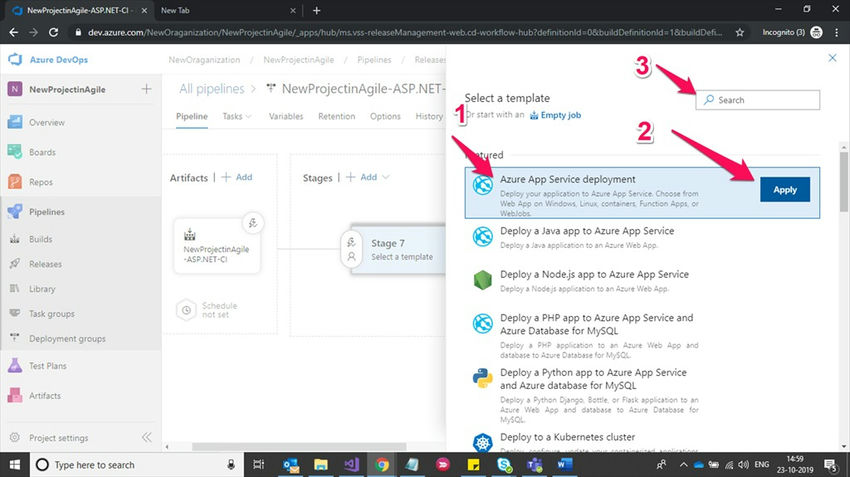This screenshot has height=477, width=850.
Task: Click the template Search field
Action: pos(757,100)
